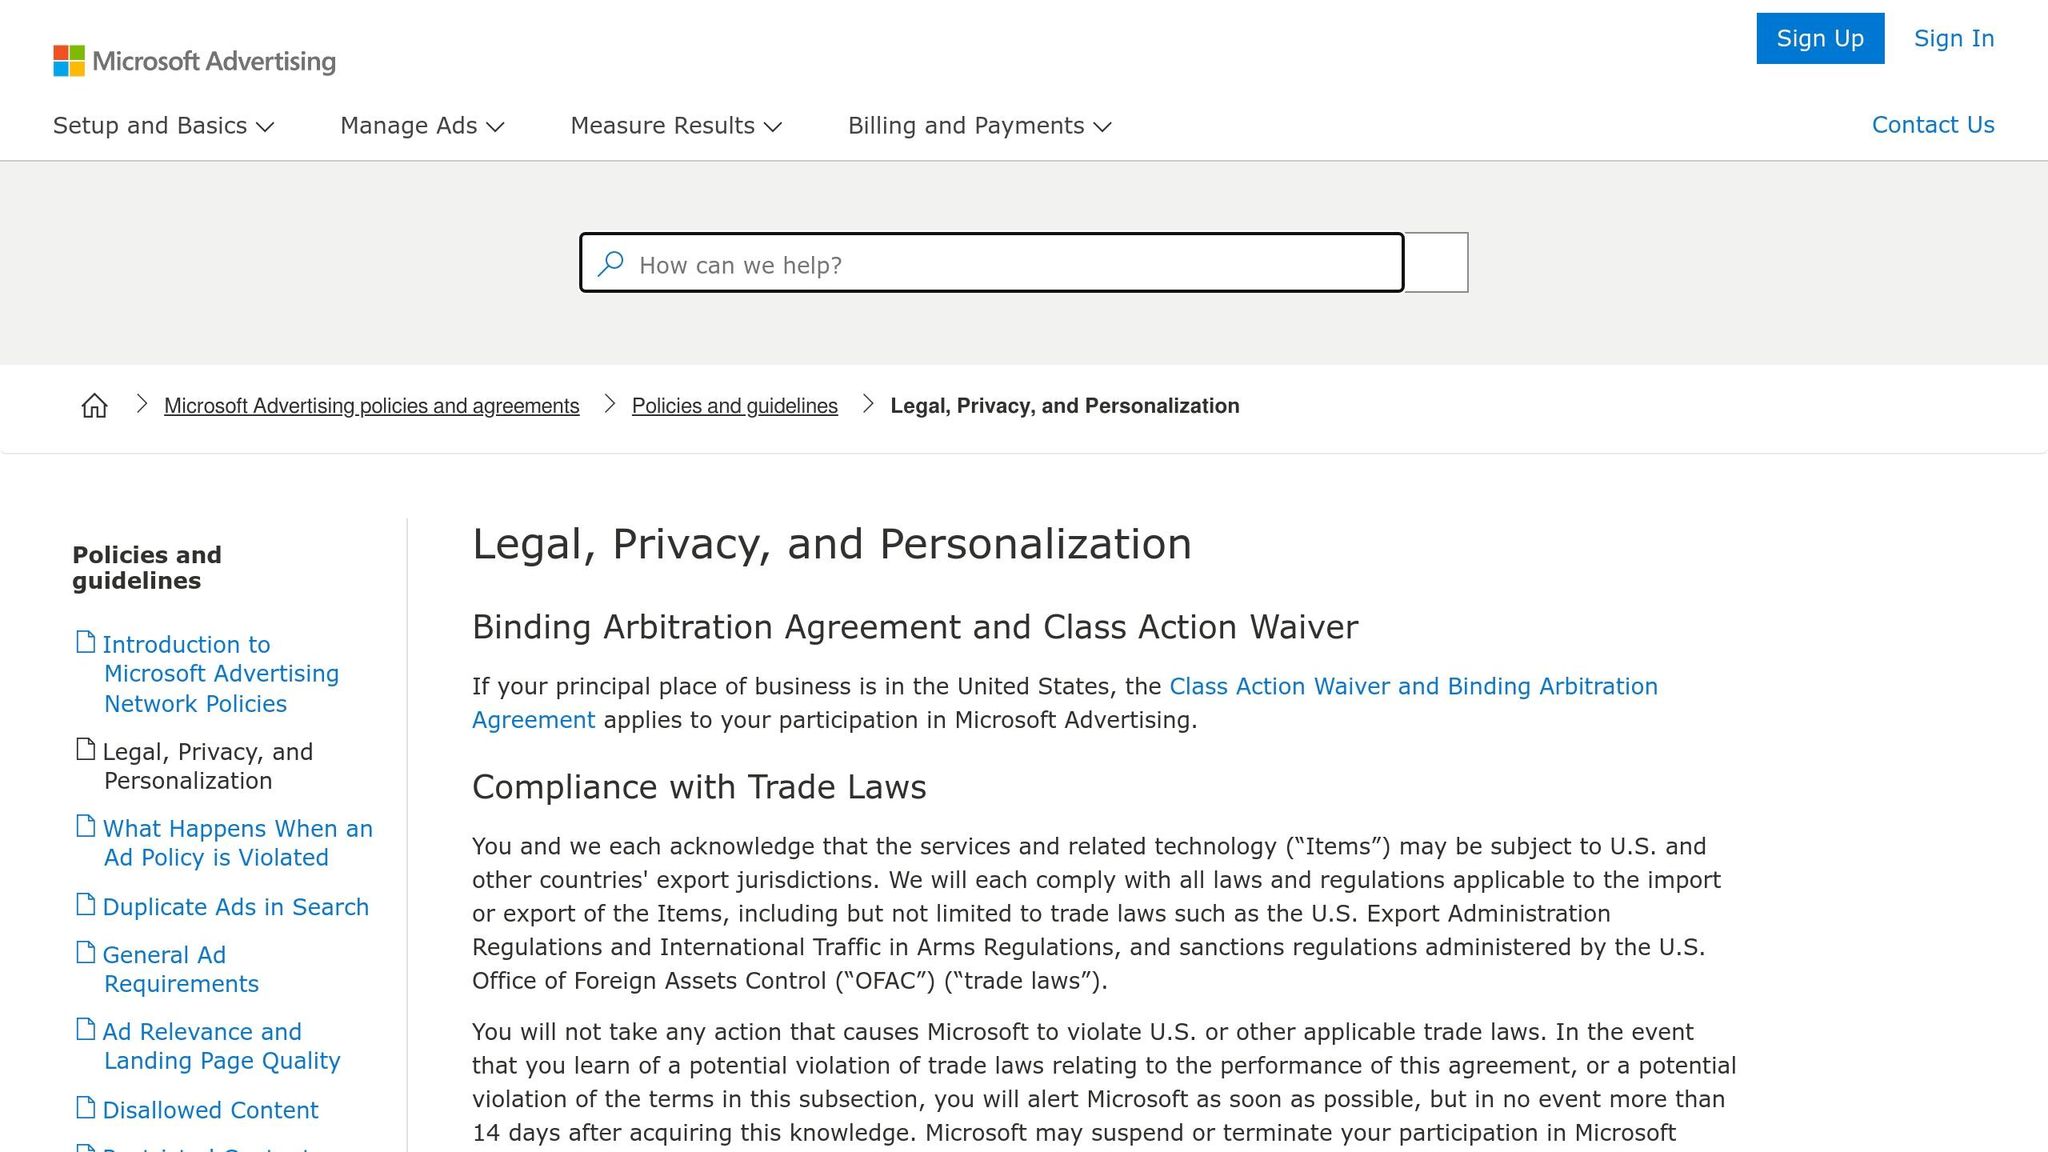Expand the Billing and Payments chevron
Image resolution: width=2048 pixels, height=1152 pixels.
click(x=1101, y=127)
